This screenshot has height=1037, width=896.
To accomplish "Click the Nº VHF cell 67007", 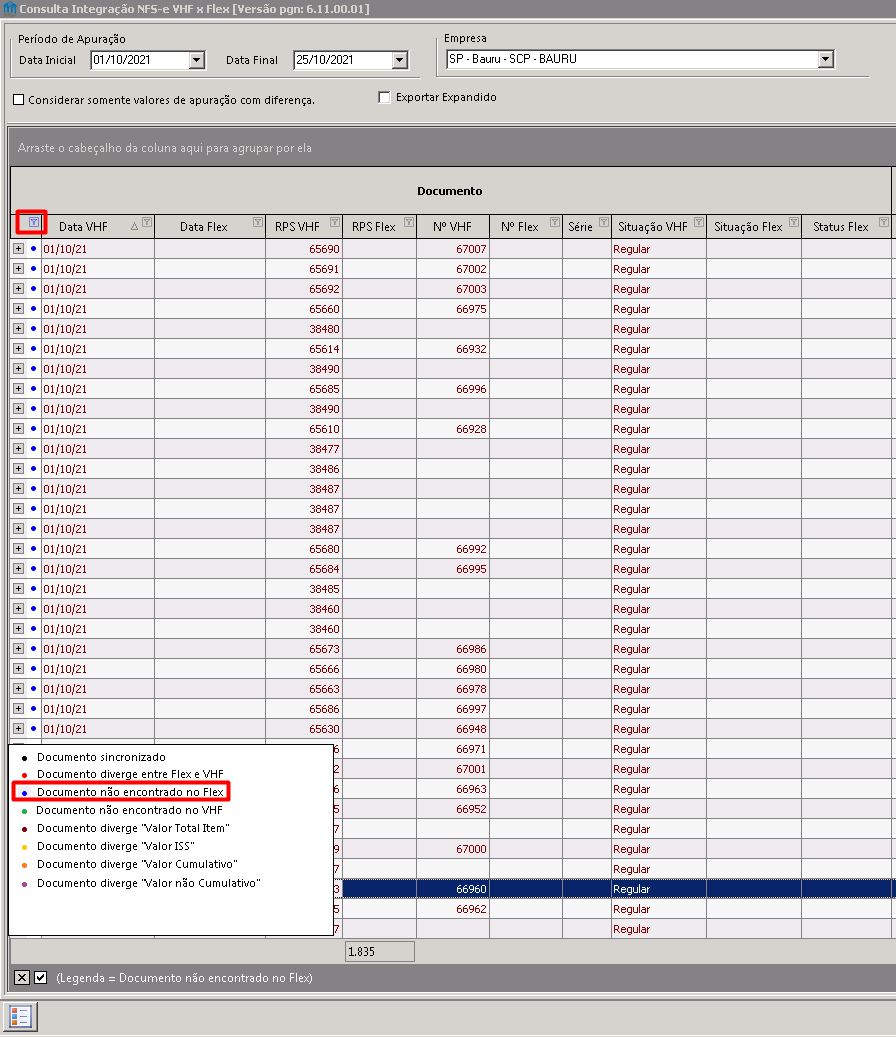I will (453, 249).
